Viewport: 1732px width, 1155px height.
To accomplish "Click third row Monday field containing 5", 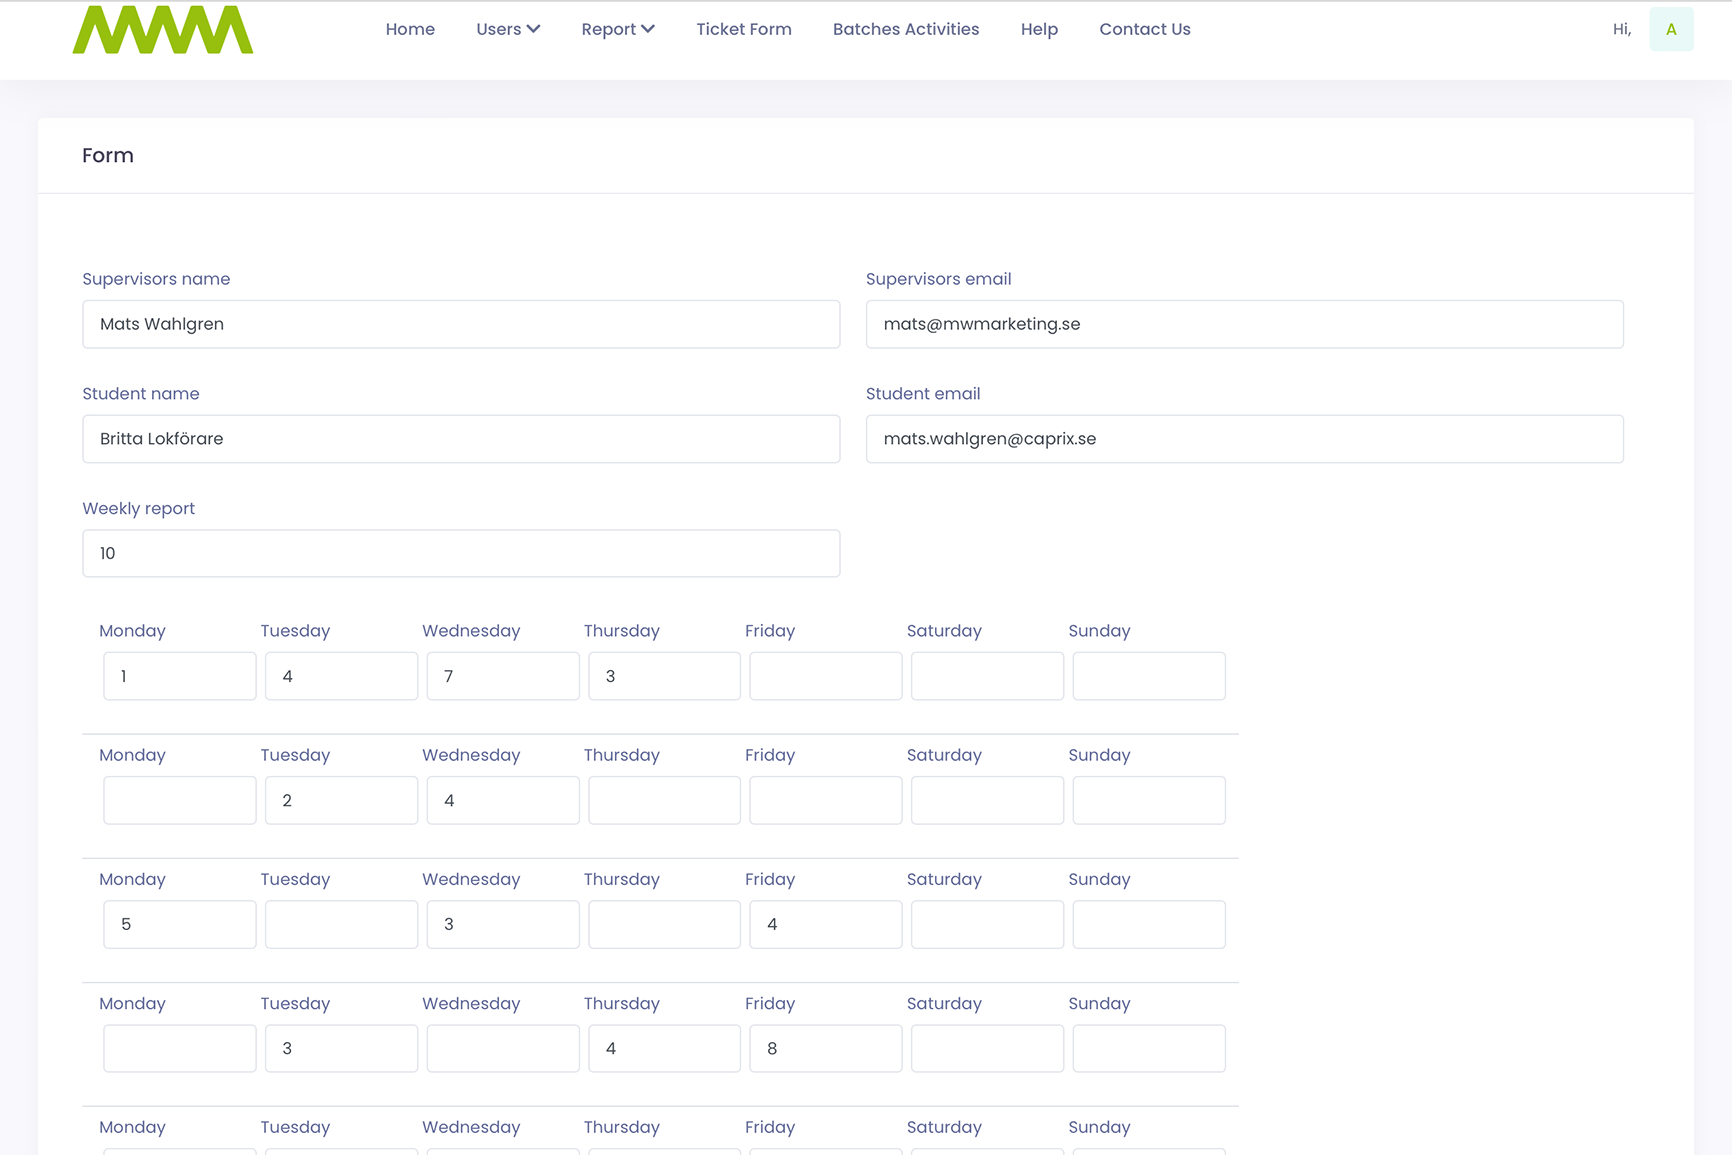I will click(x=180, y=924).
